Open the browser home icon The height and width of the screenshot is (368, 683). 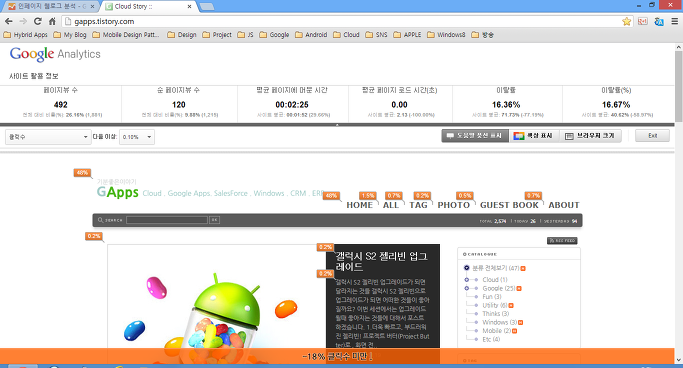[x=52, y=21]
